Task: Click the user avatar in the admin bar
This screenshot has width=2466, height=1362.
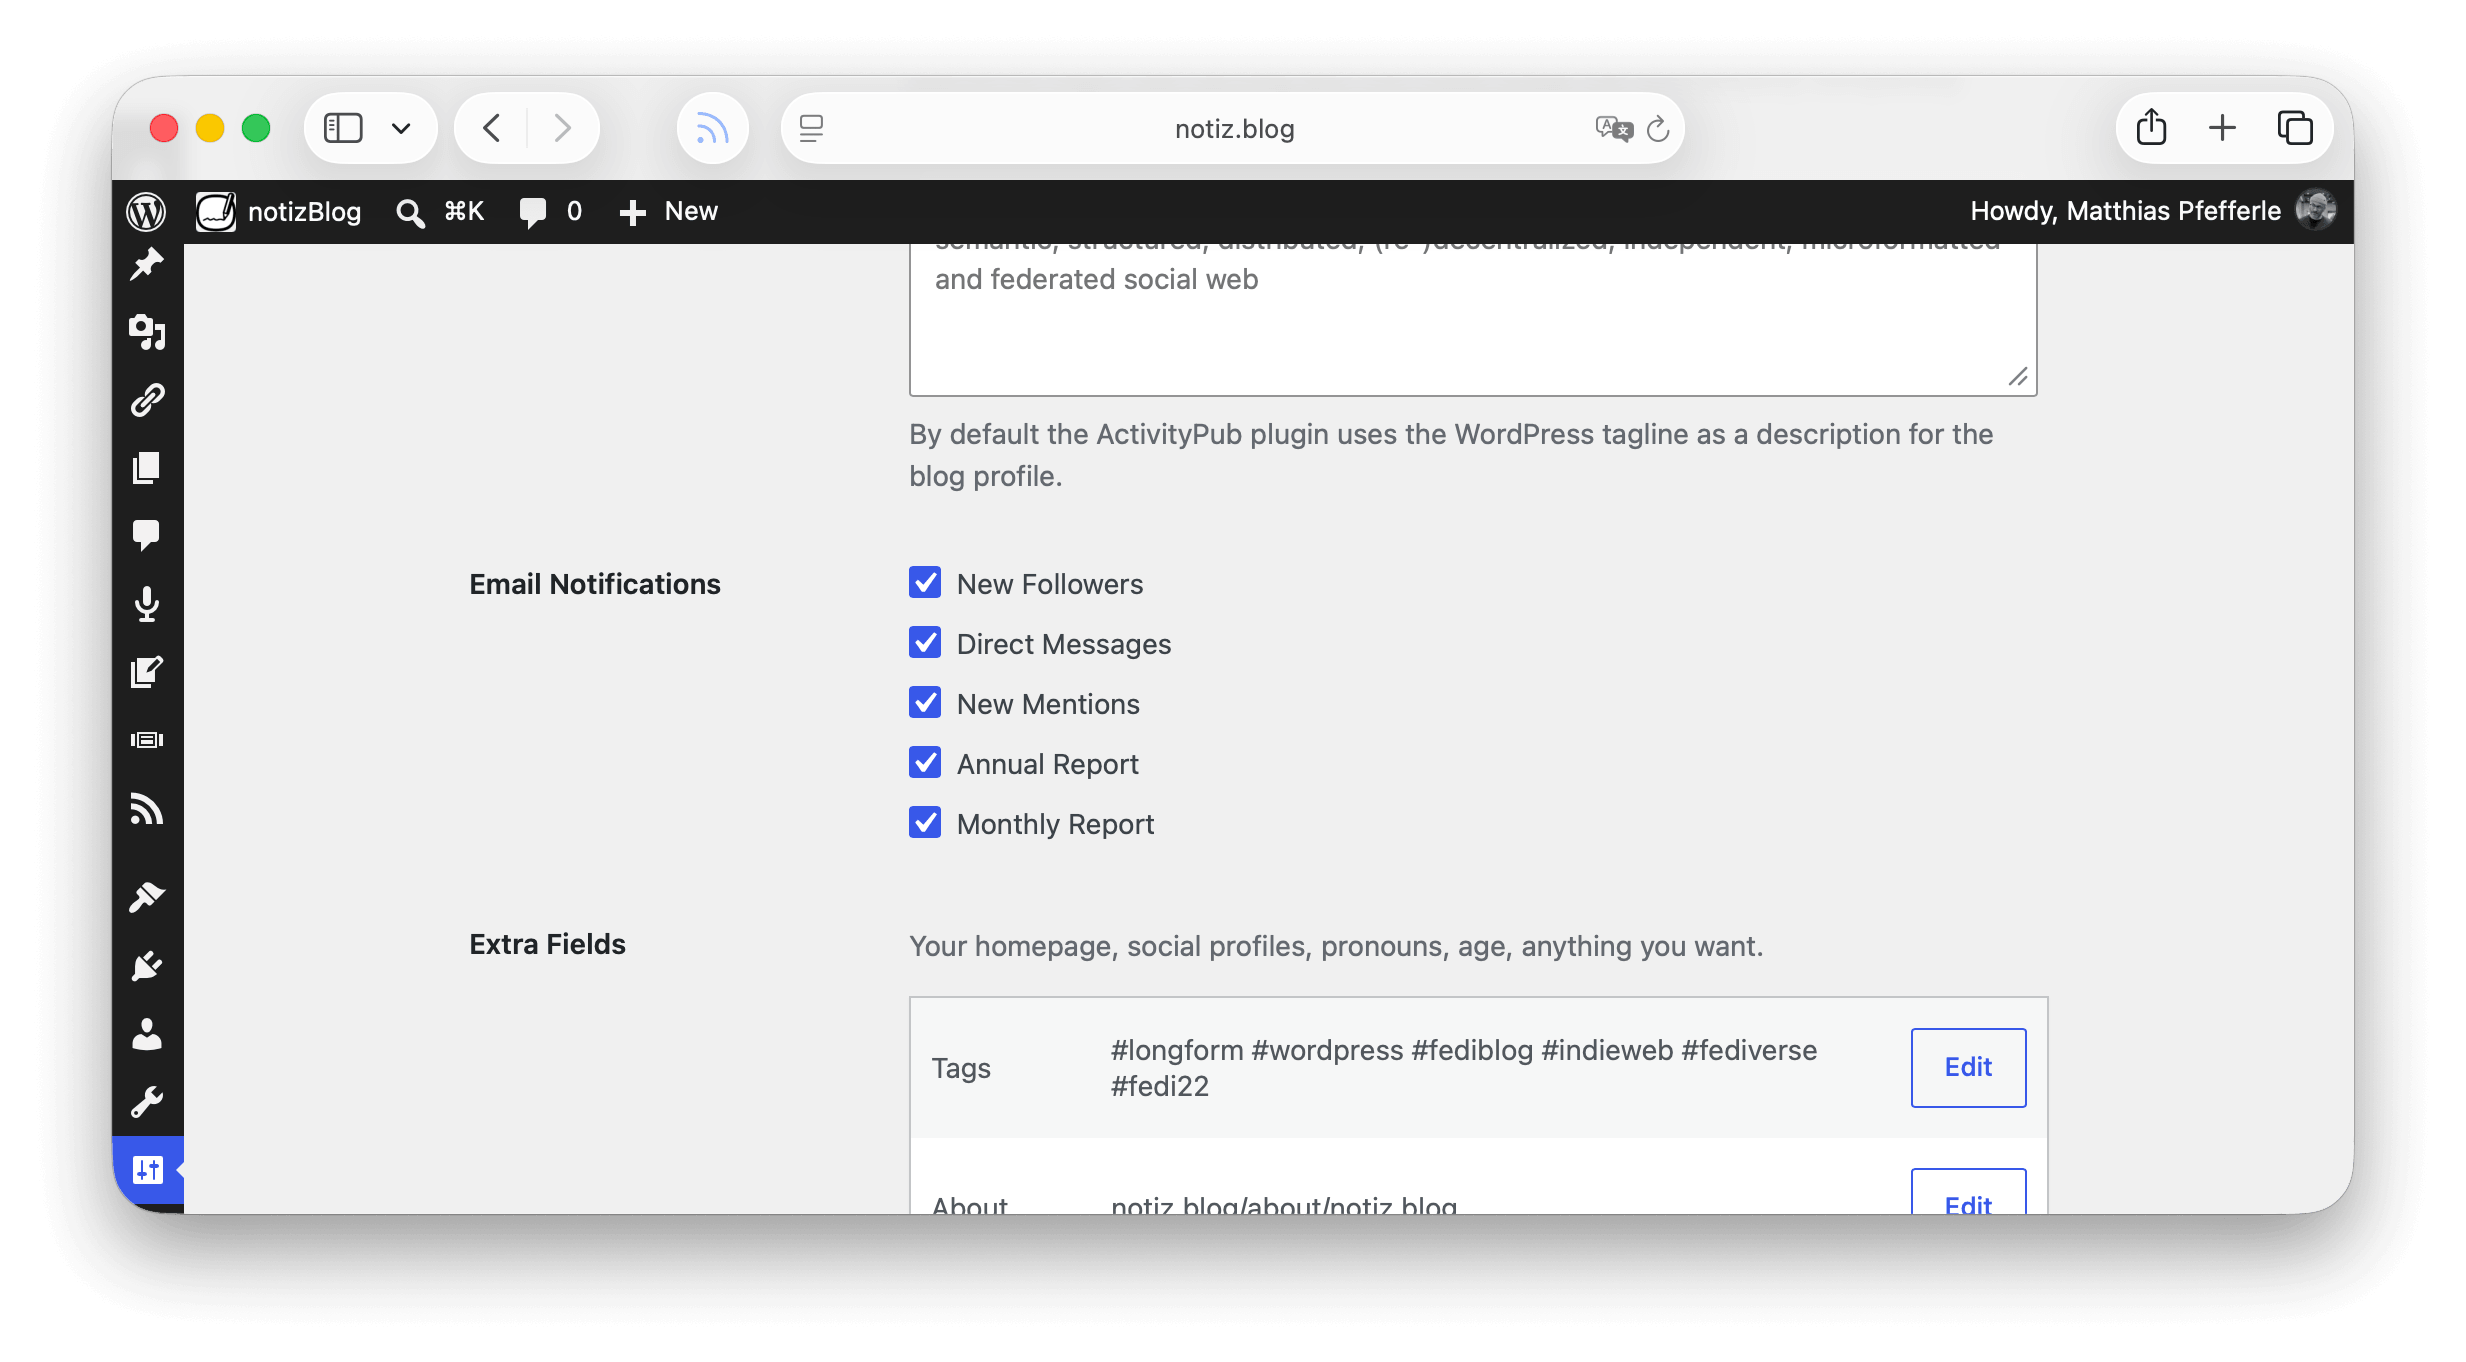Action: [x=2314, y=210]
